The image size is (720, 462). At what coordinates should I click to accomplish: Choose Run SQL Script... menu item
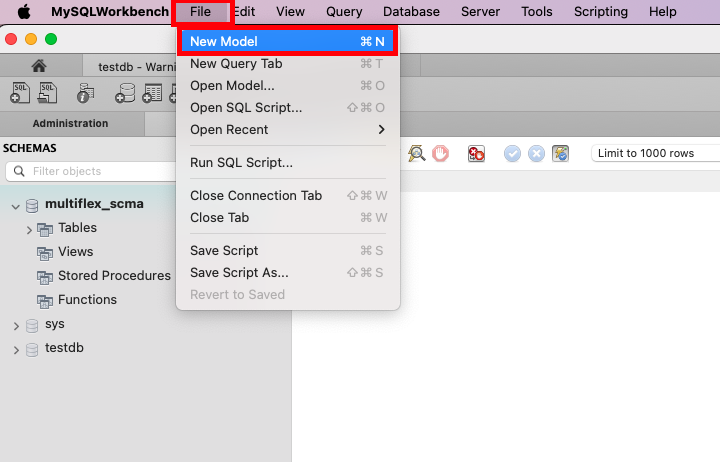287,163
